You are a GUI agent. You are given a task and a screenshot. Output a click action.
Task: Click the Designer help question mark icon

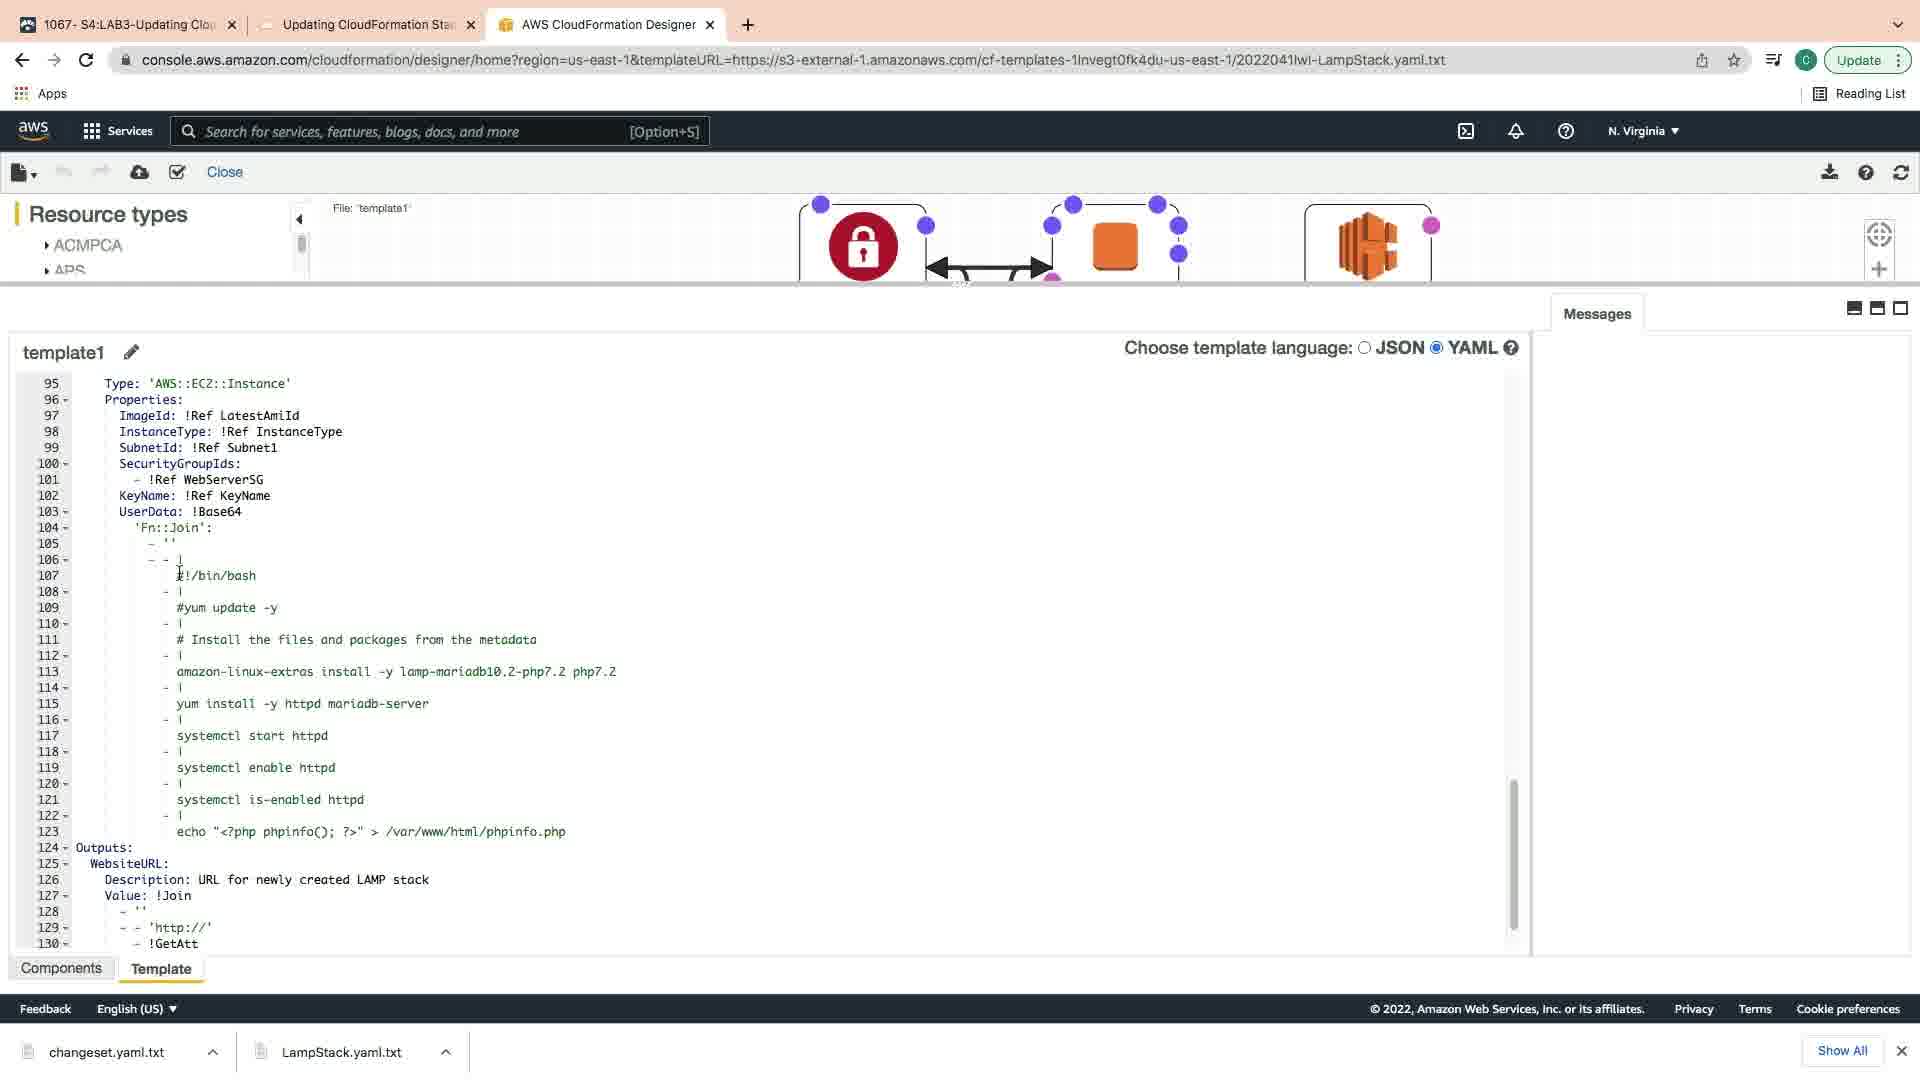(x=1865, y=172)
